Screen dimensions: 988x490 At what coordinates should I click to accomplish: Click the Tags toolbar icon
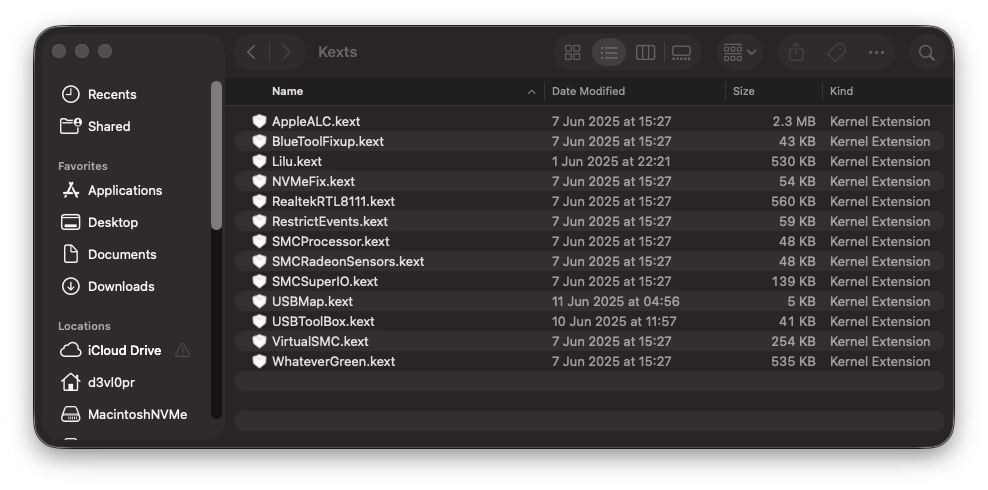(836, 52)
